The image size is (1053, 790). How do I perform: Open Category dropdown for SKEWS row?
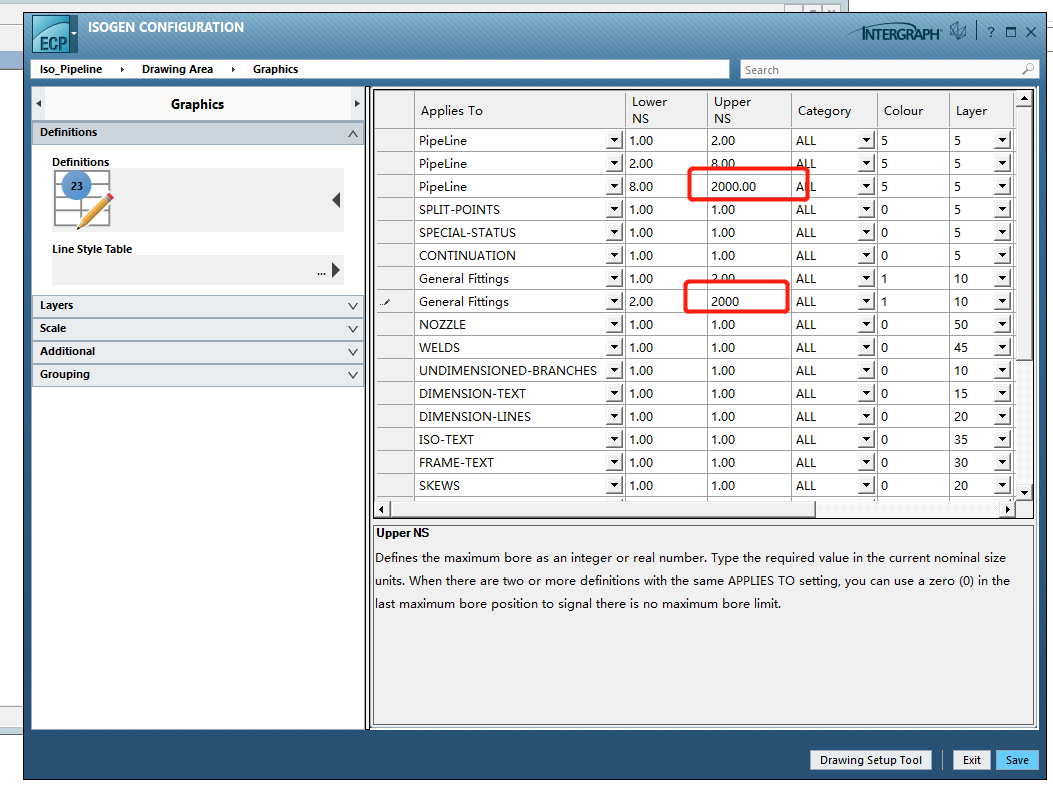[x=866, y=485]
